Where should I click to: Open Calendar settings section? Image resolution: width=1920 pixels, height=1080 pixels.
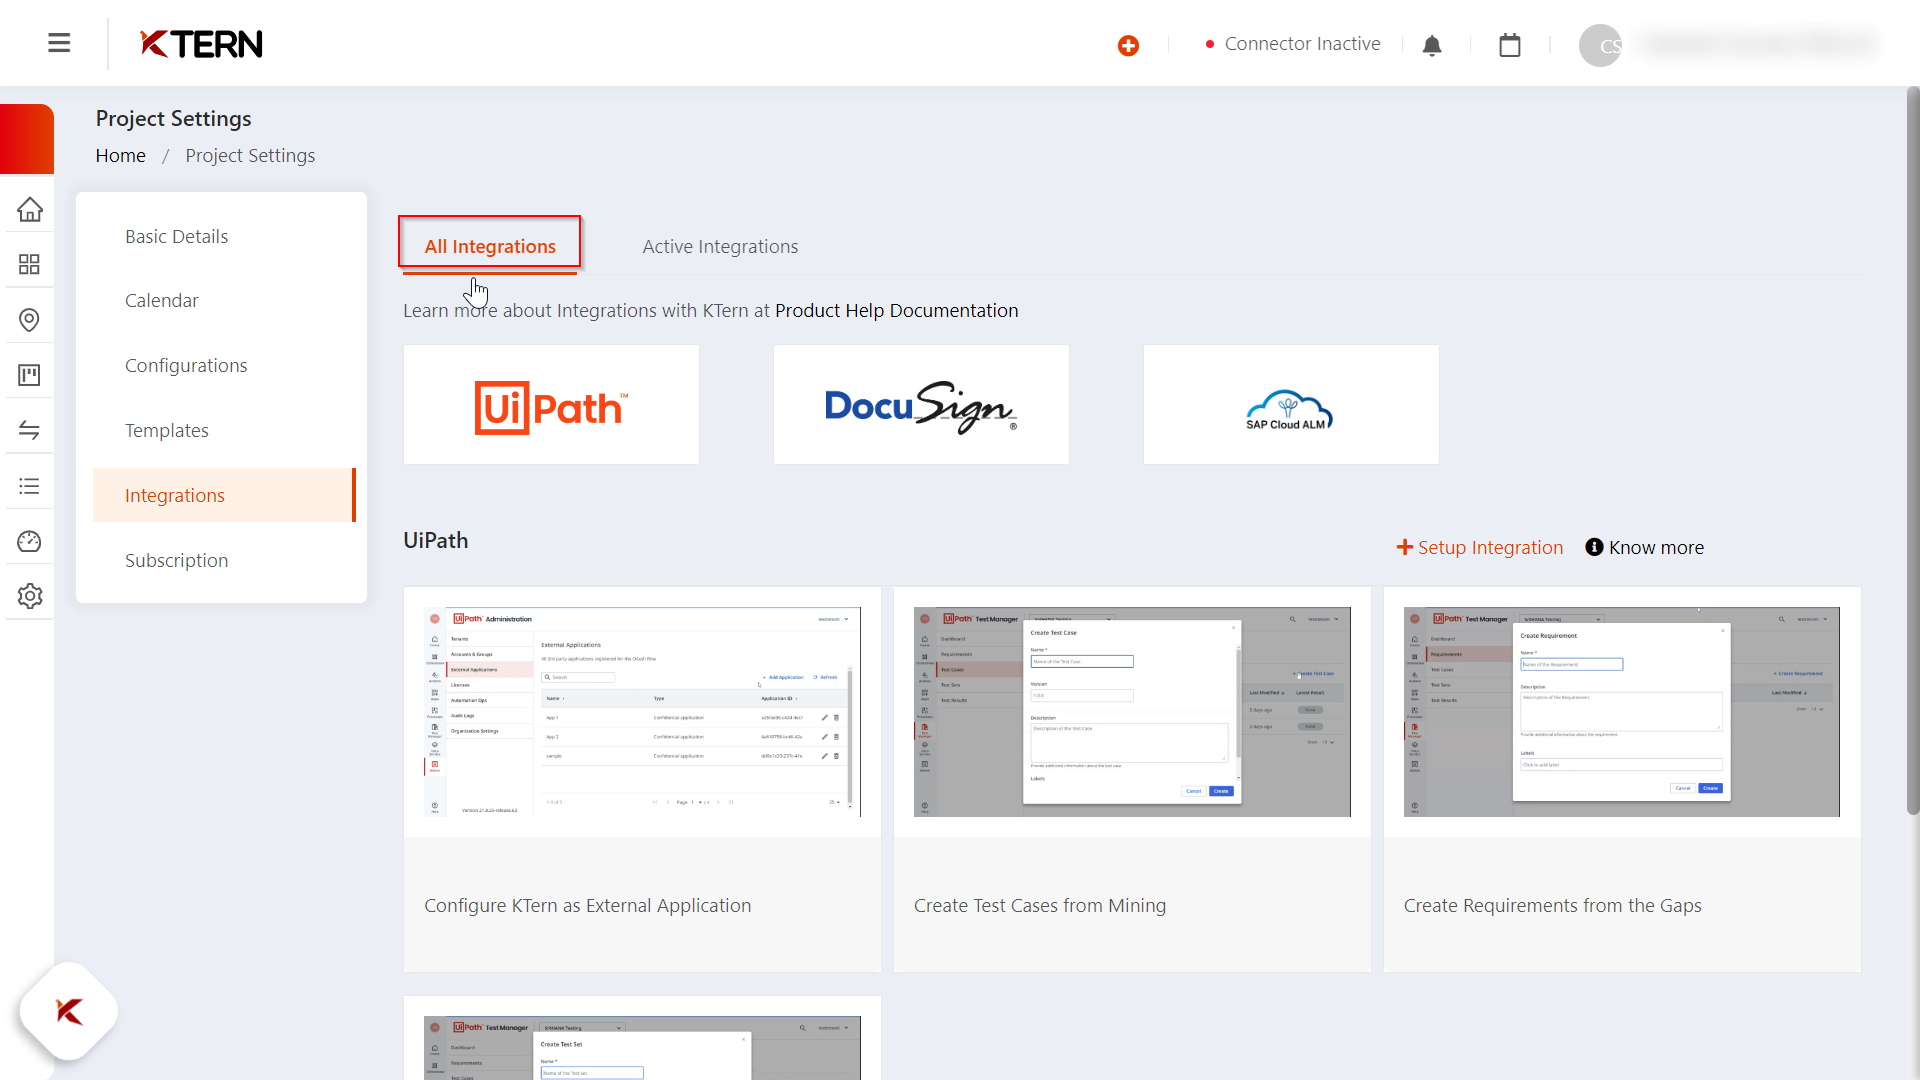pyautogui.click(x=161, y=300)
